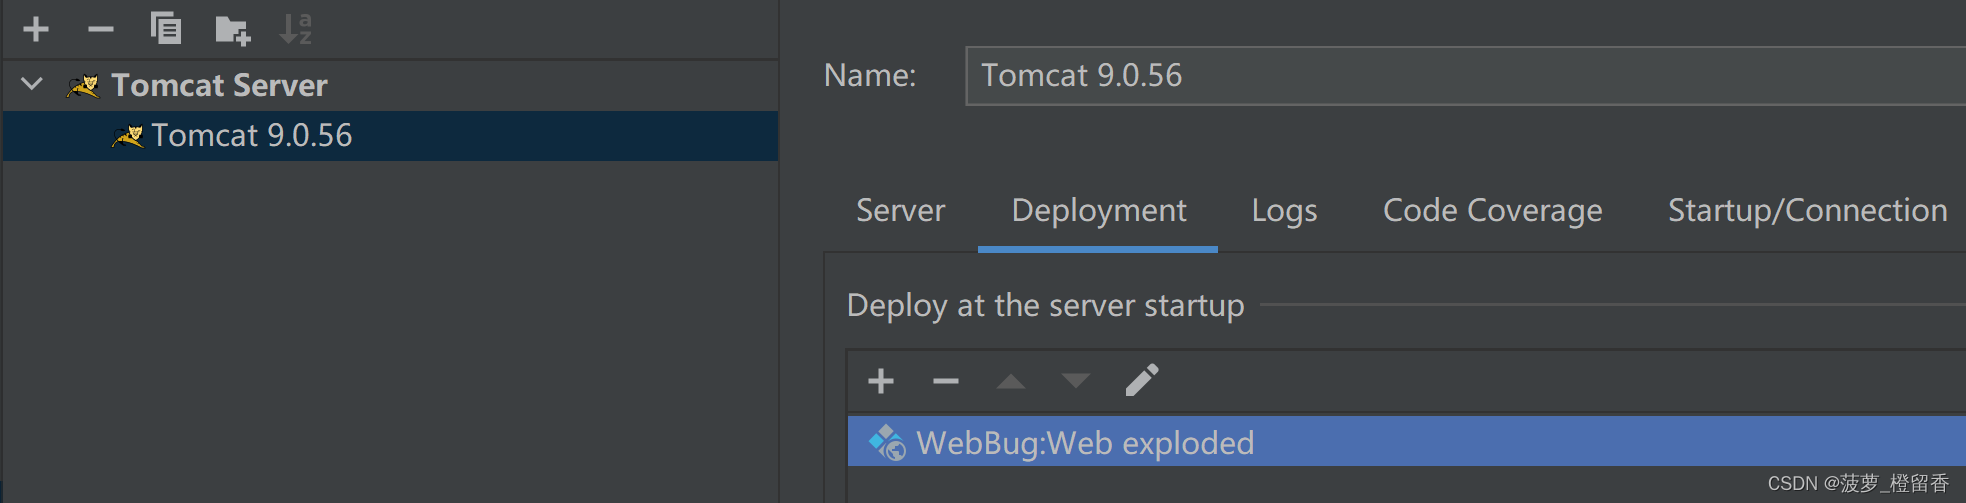
Task: Switch to the Startup/Connection tab
Action: [x=1807, y=210]
